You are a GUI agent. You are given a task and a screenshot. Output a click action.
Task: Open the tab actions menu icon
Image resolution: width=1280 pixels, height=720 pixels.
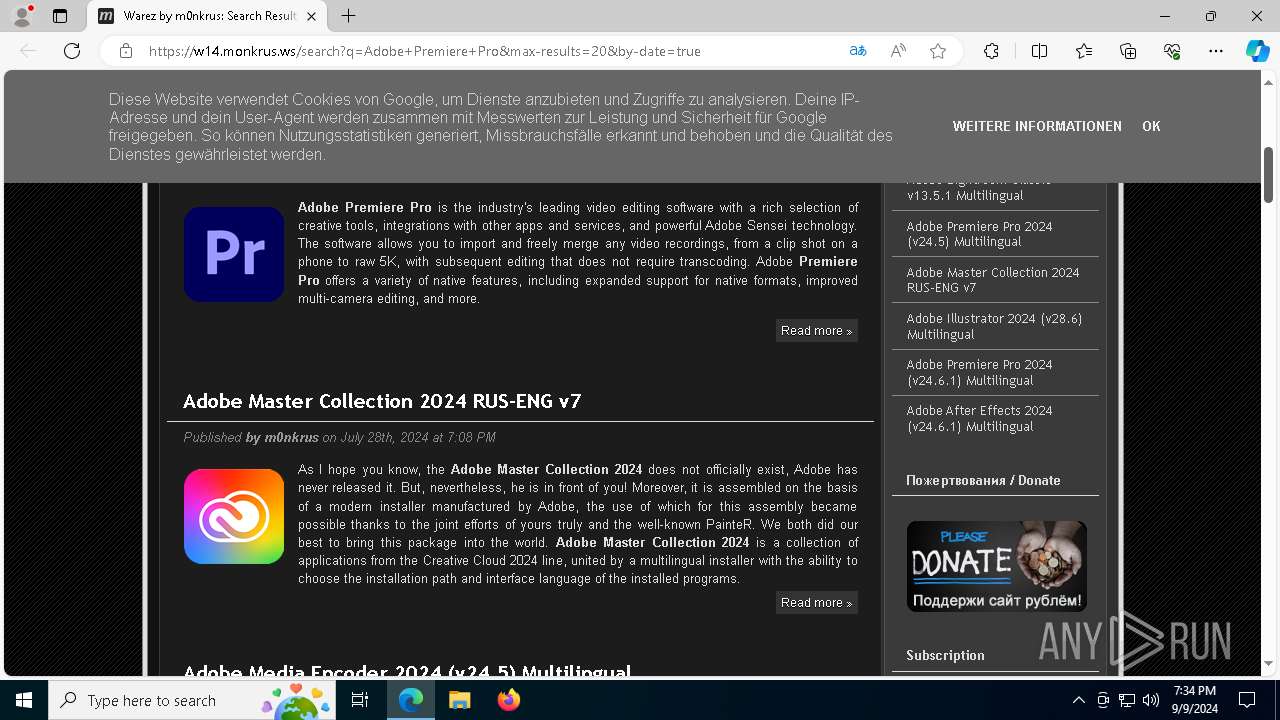coord(60,16)
